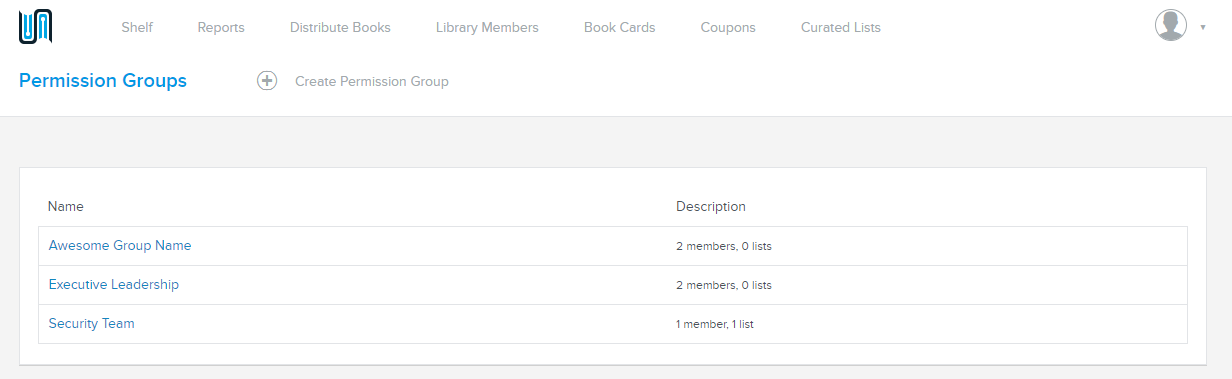Open the Coupons page
This screenshot has width=1232, height=379.
pos(728,27)
